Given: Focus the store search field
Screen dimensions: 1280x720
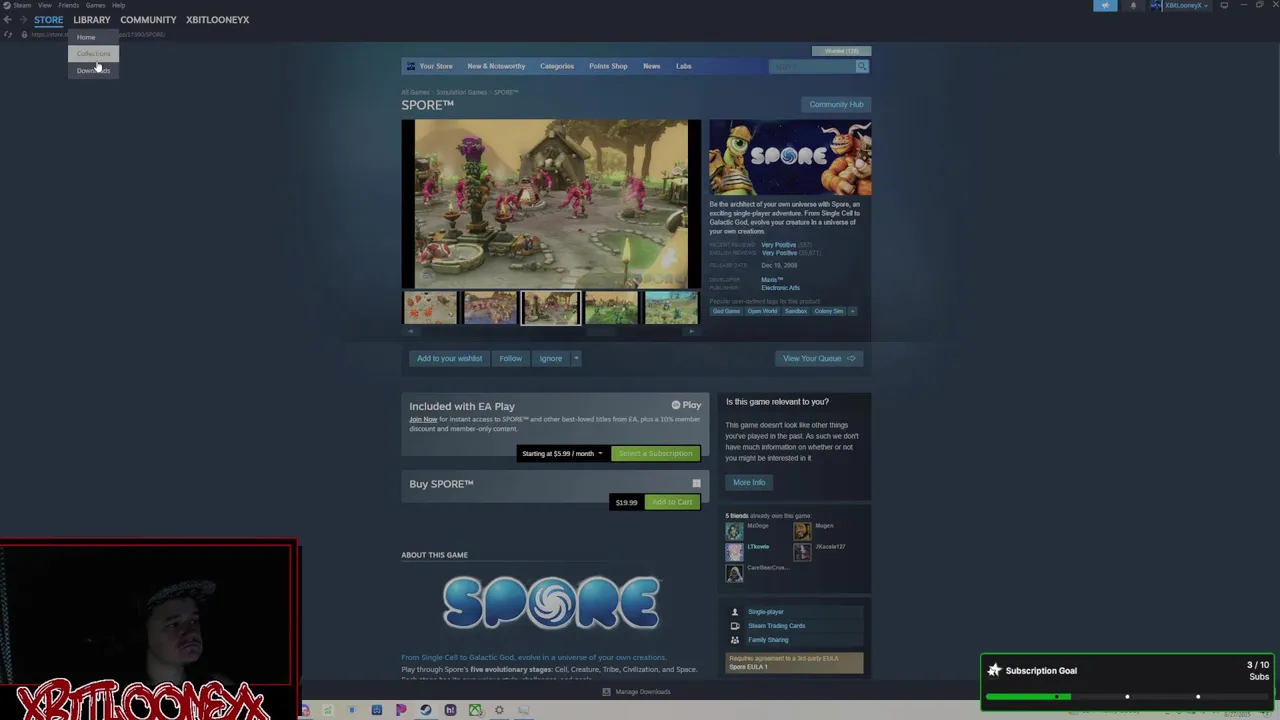Looking at the screenshot, I should tap(813, 66).
